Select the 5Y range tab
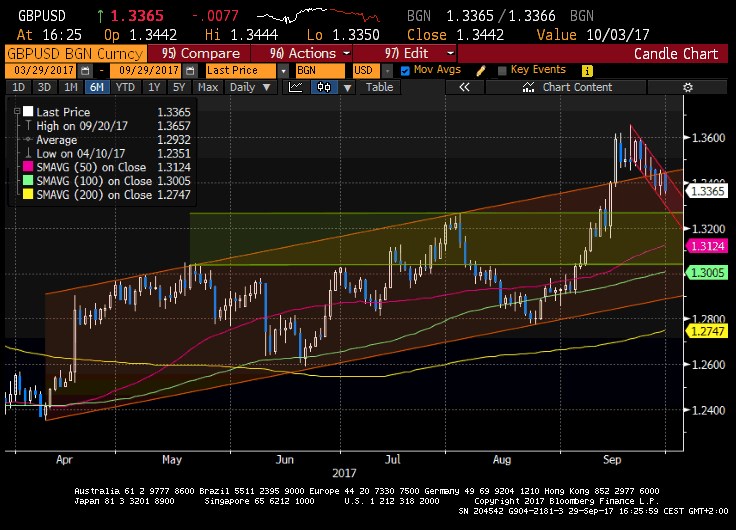The width and height of the screenshot is (736, 530). pyautogui.click(x=179, y=87)
